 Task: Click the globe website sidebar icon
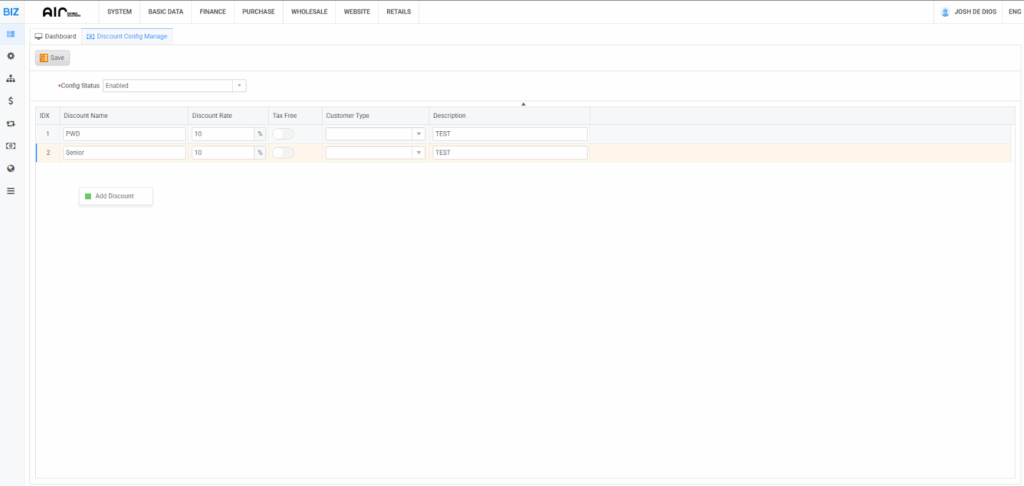(x=10, y=168)
